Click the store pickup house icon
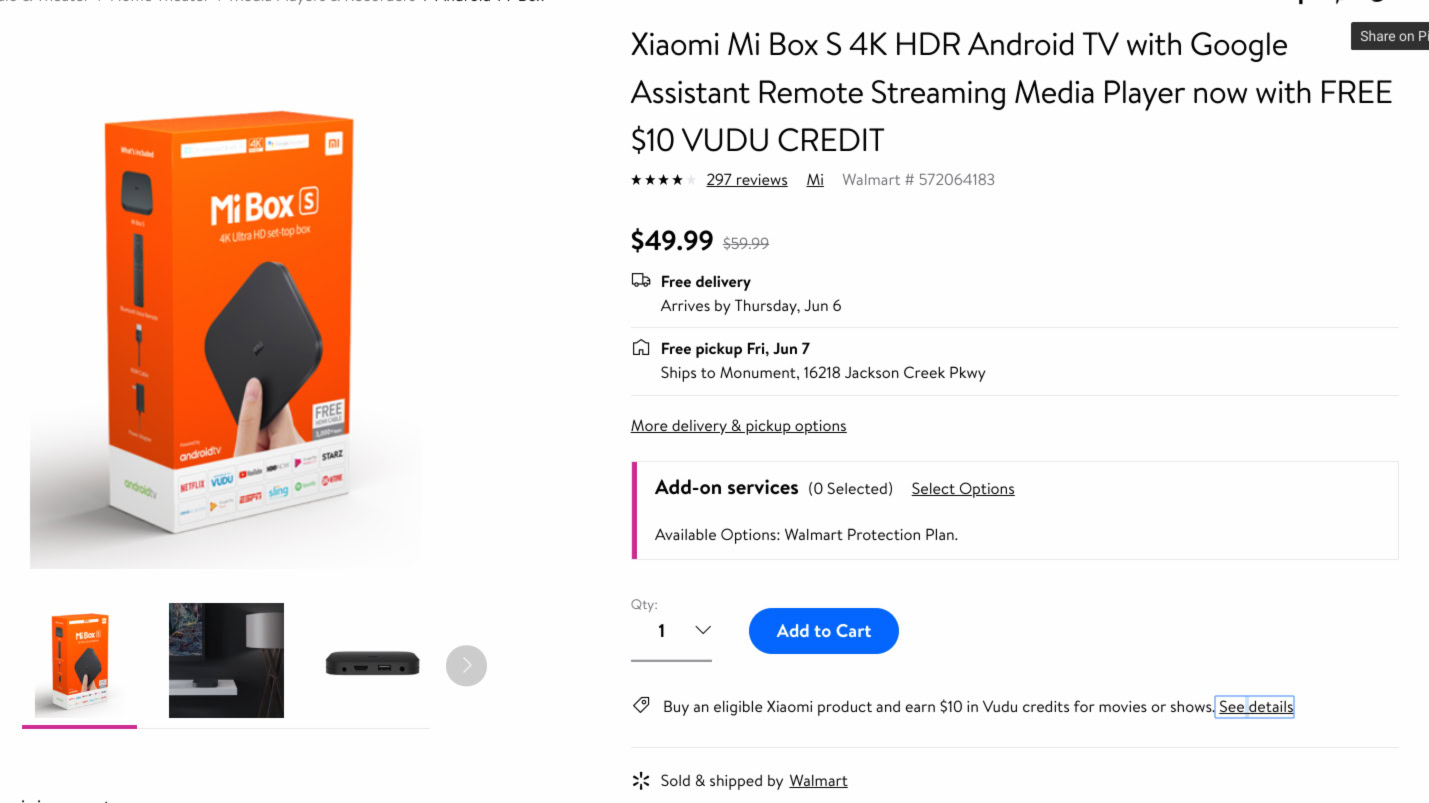This screenshot has height=803, width=1429. click(641, 348)
